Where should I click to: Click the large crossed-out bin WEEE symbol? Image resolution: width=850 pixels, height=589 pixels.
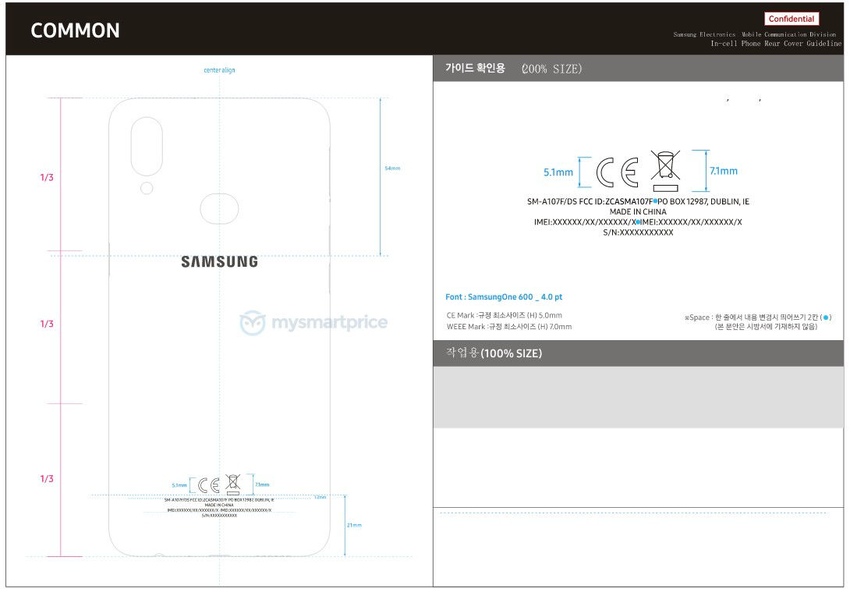665,171
